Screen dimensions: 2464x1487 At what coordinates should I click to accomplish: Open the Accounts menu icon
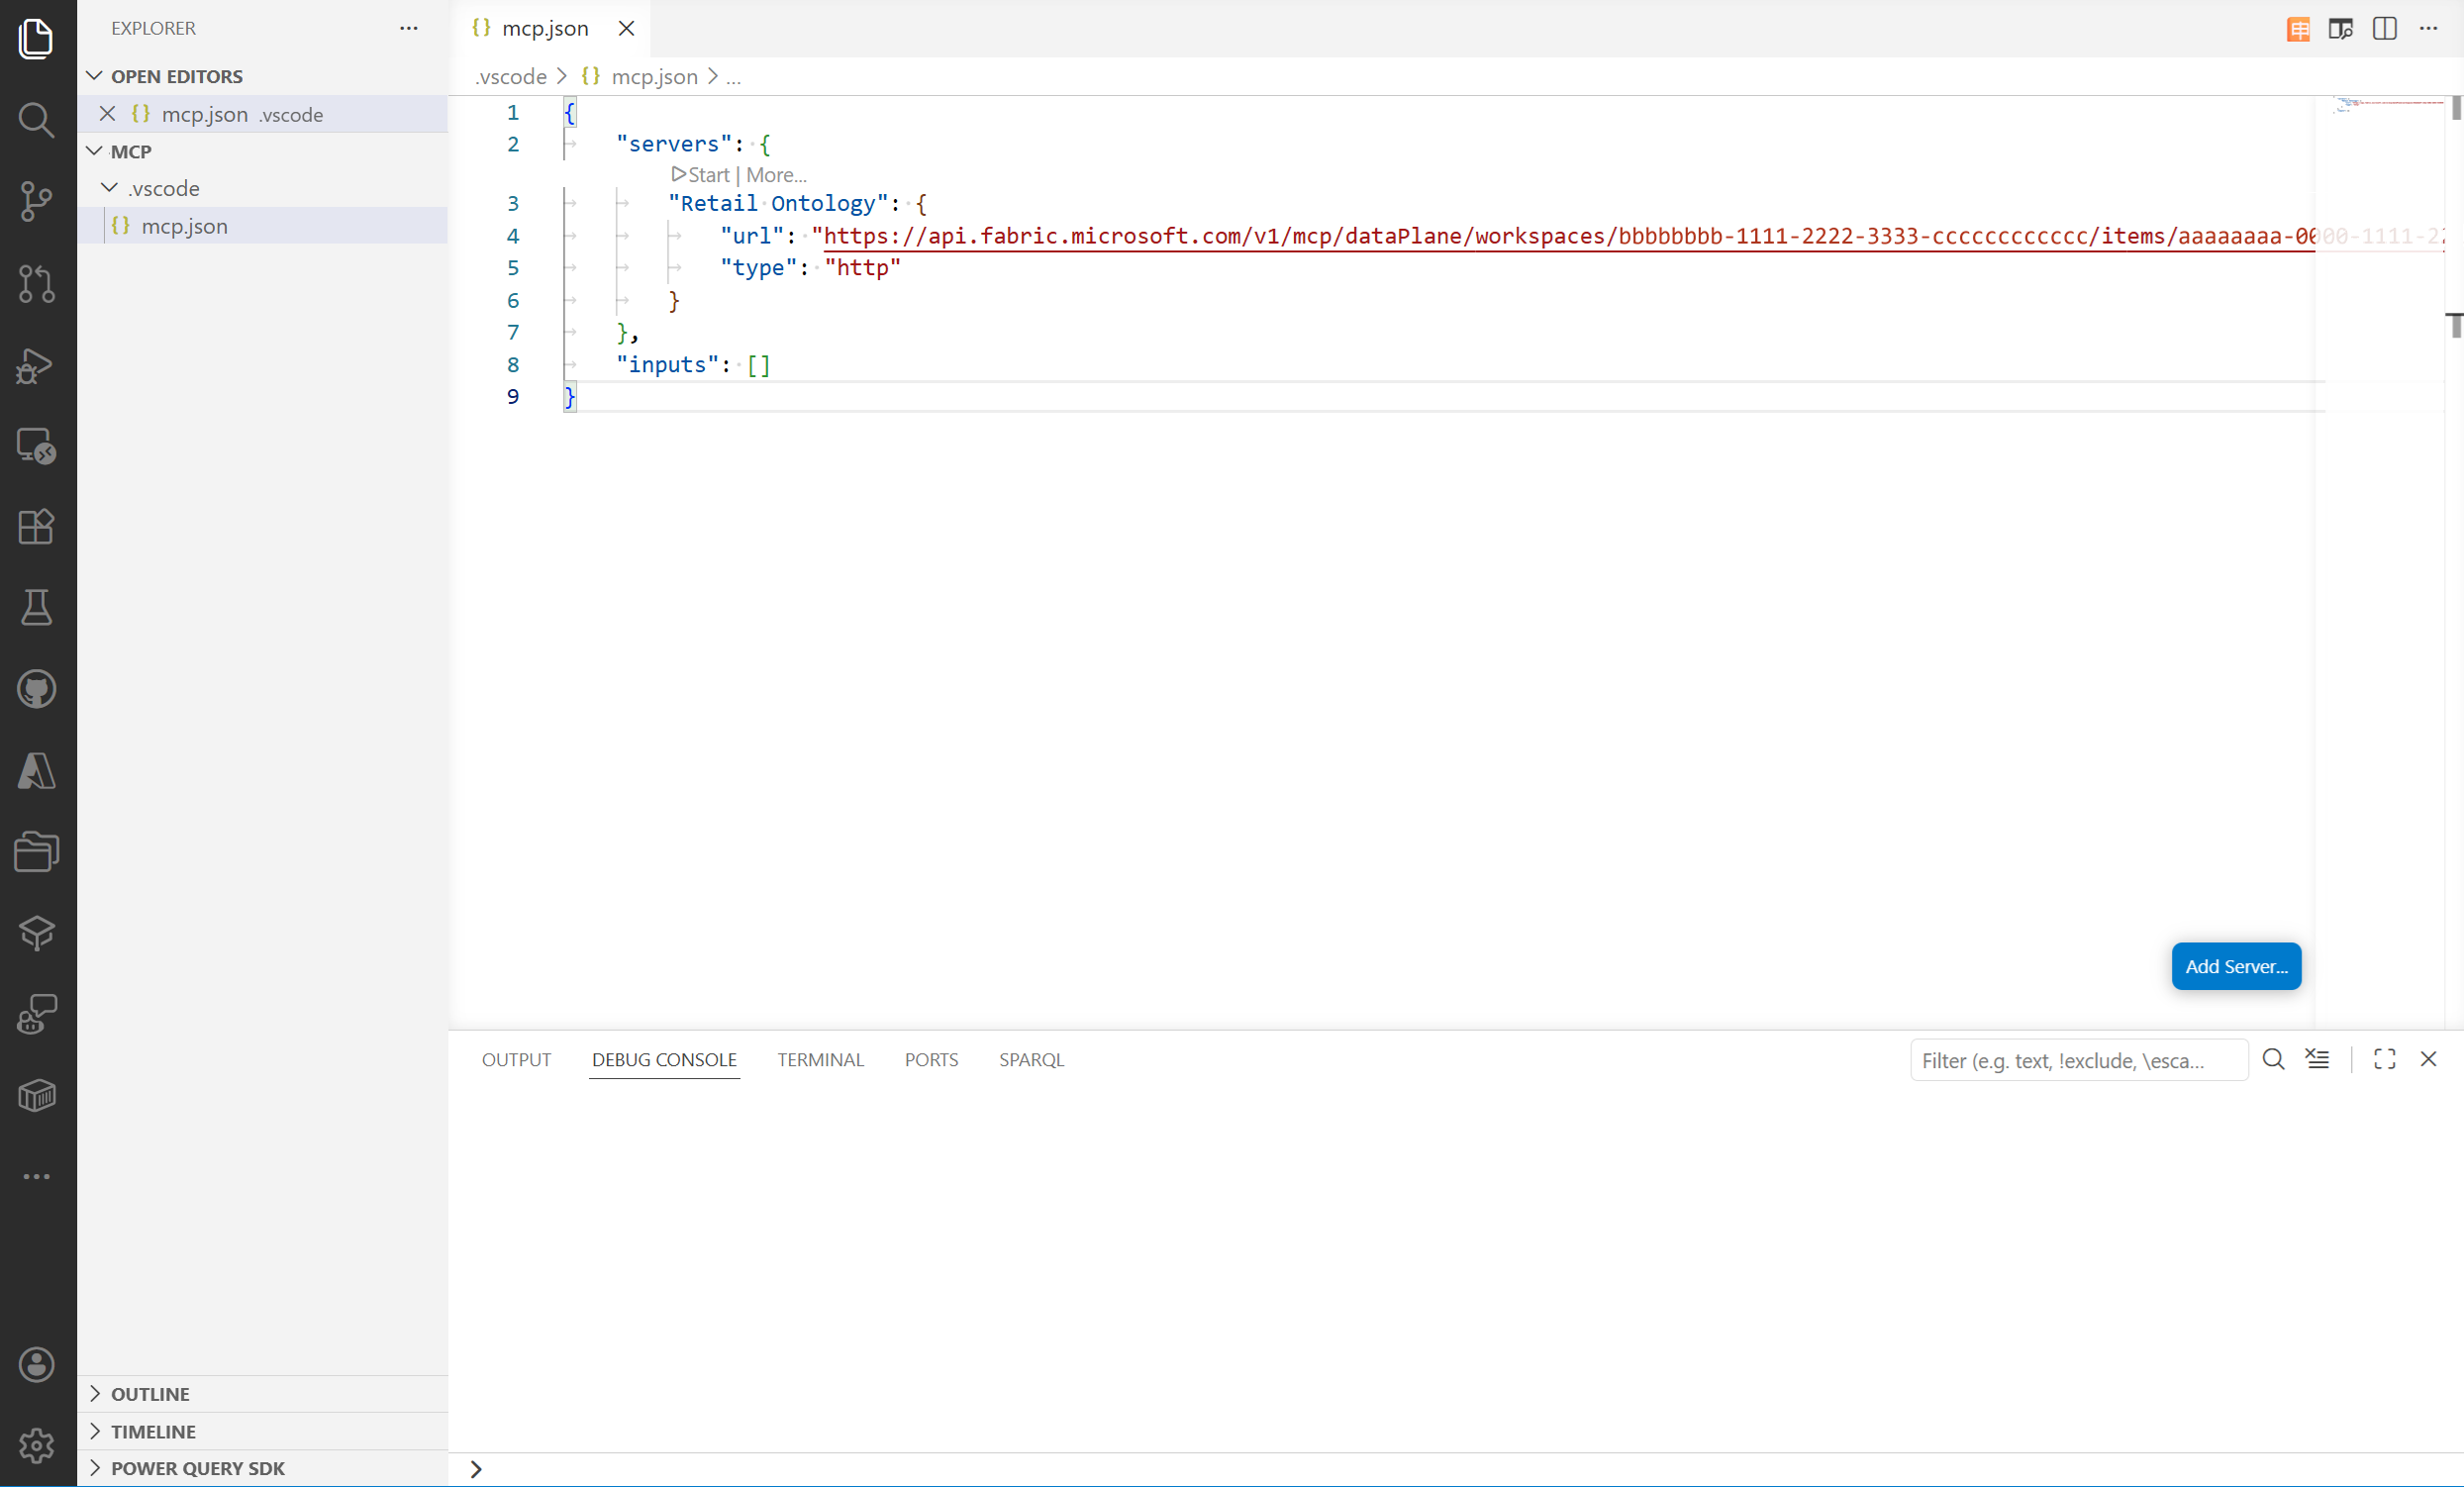(37, 1364)
